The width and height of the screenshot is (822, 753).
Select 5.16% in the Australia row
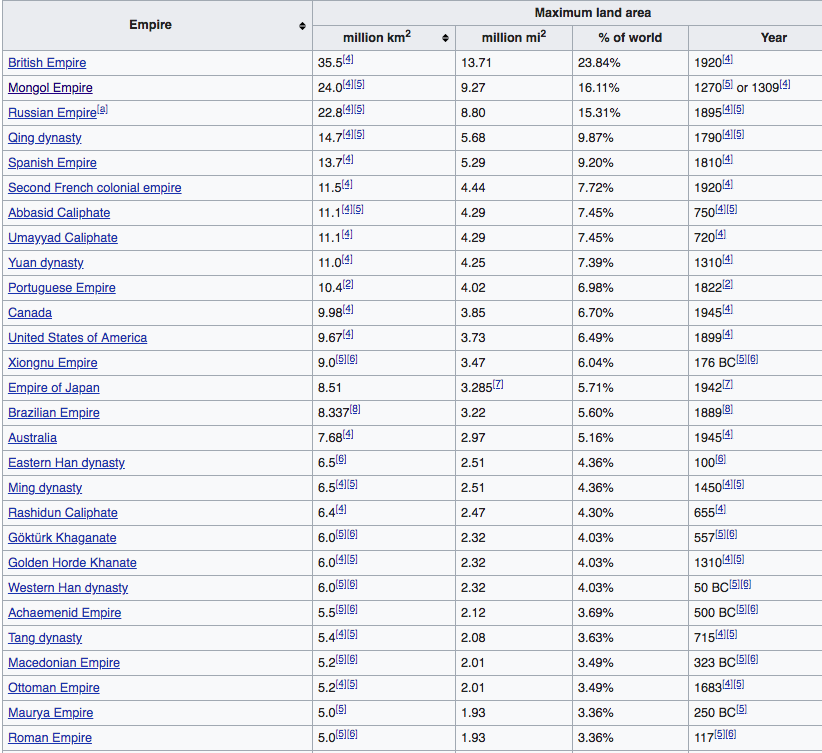pyautogui.click(x=596, y=438)
